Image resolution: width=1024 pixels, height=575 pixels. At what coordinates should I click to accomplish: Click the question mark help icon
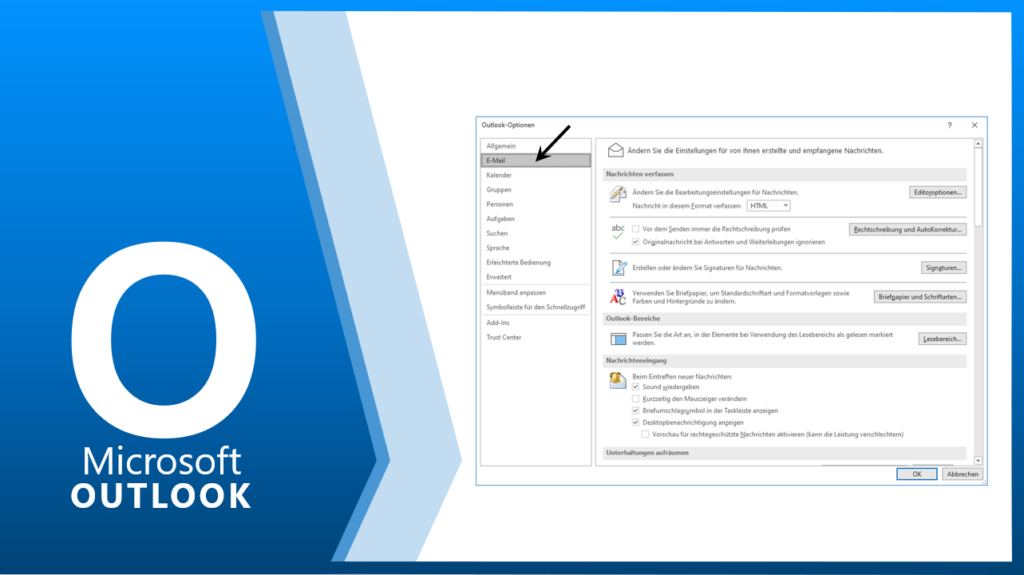950,125
